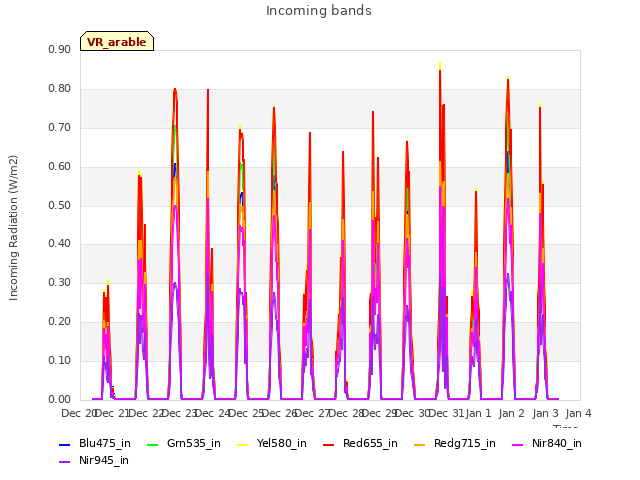The width and height of the screenshot is (640, 480).
Task: Click the 0.90 y-axis tick label
Action: pos(60,50)
